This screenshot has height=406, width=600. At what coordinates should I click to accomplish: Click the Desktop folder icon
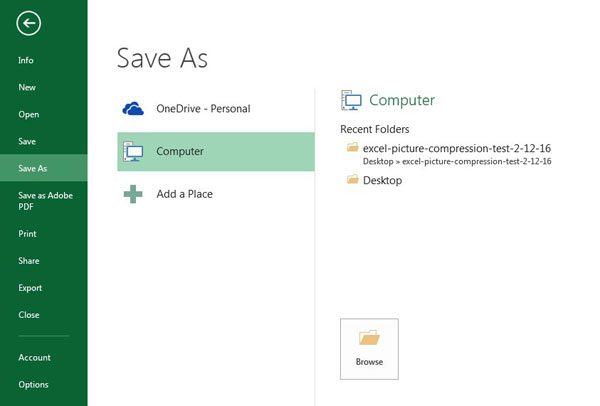coord(352,180)
